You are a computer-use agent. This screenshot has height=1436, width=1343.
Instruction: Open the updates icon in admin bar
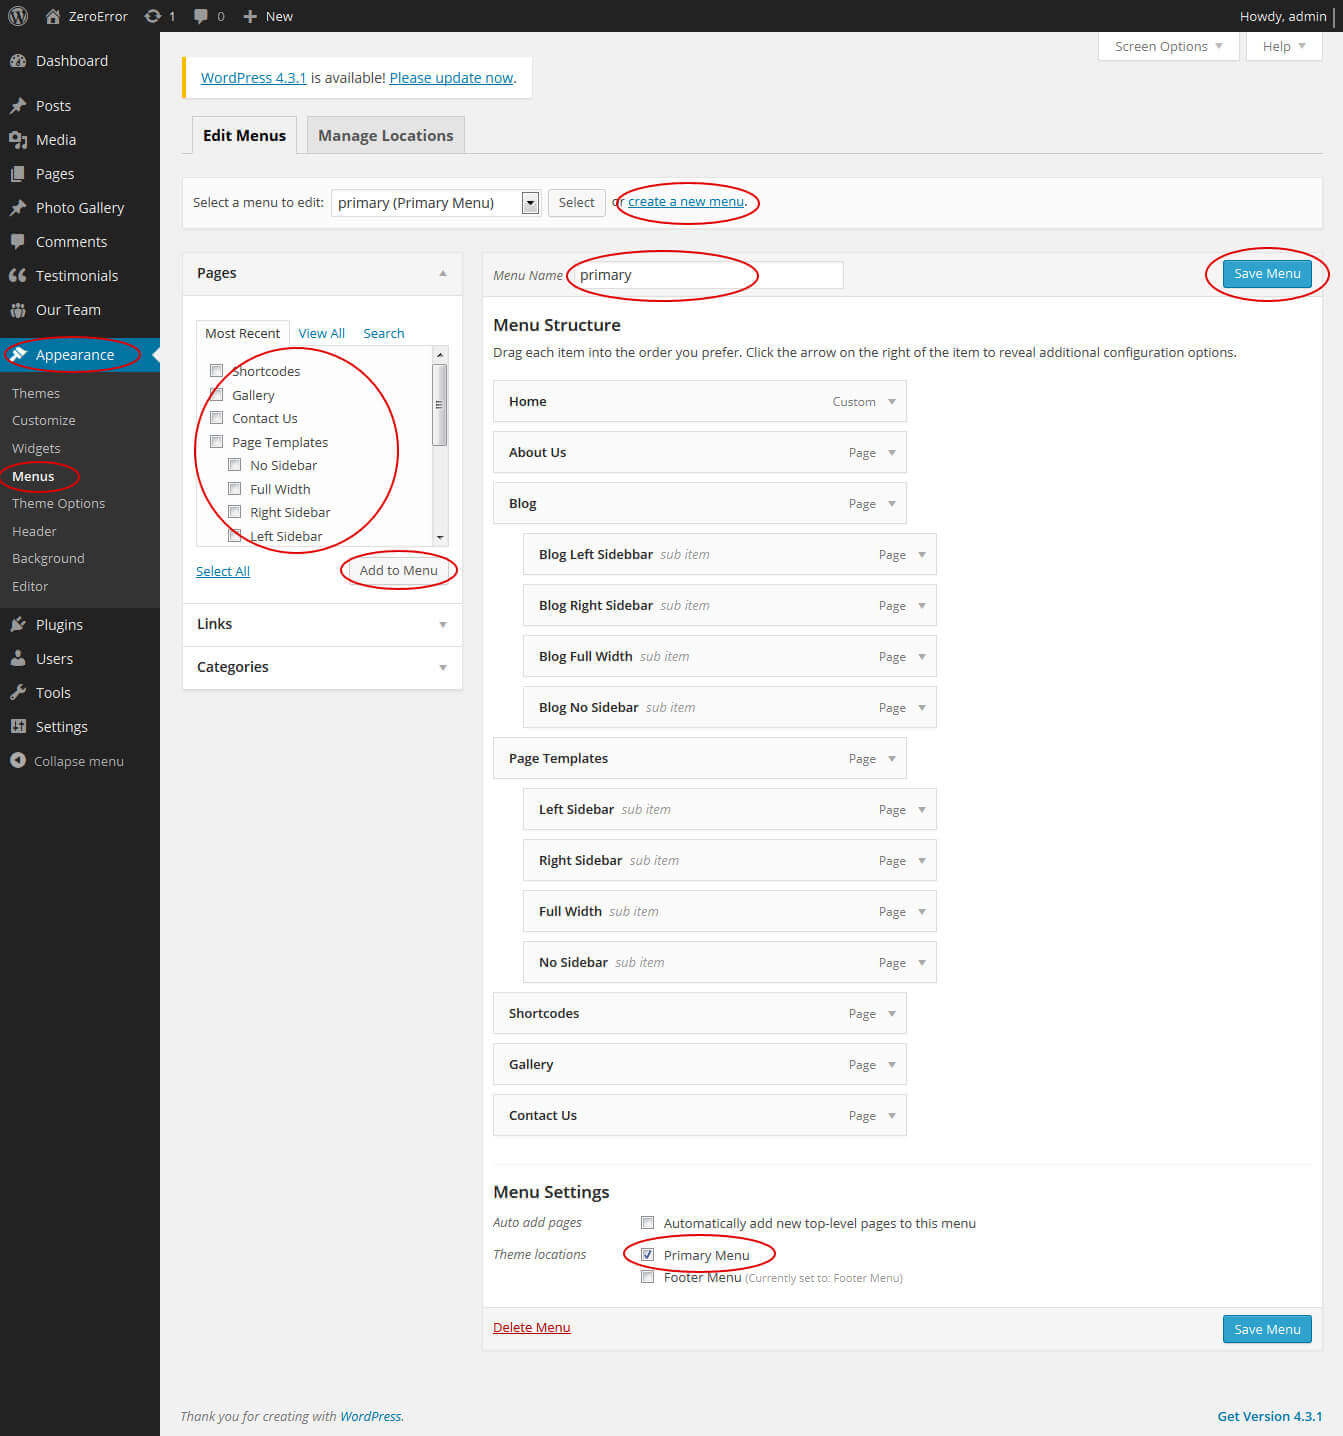click(153, 16)
